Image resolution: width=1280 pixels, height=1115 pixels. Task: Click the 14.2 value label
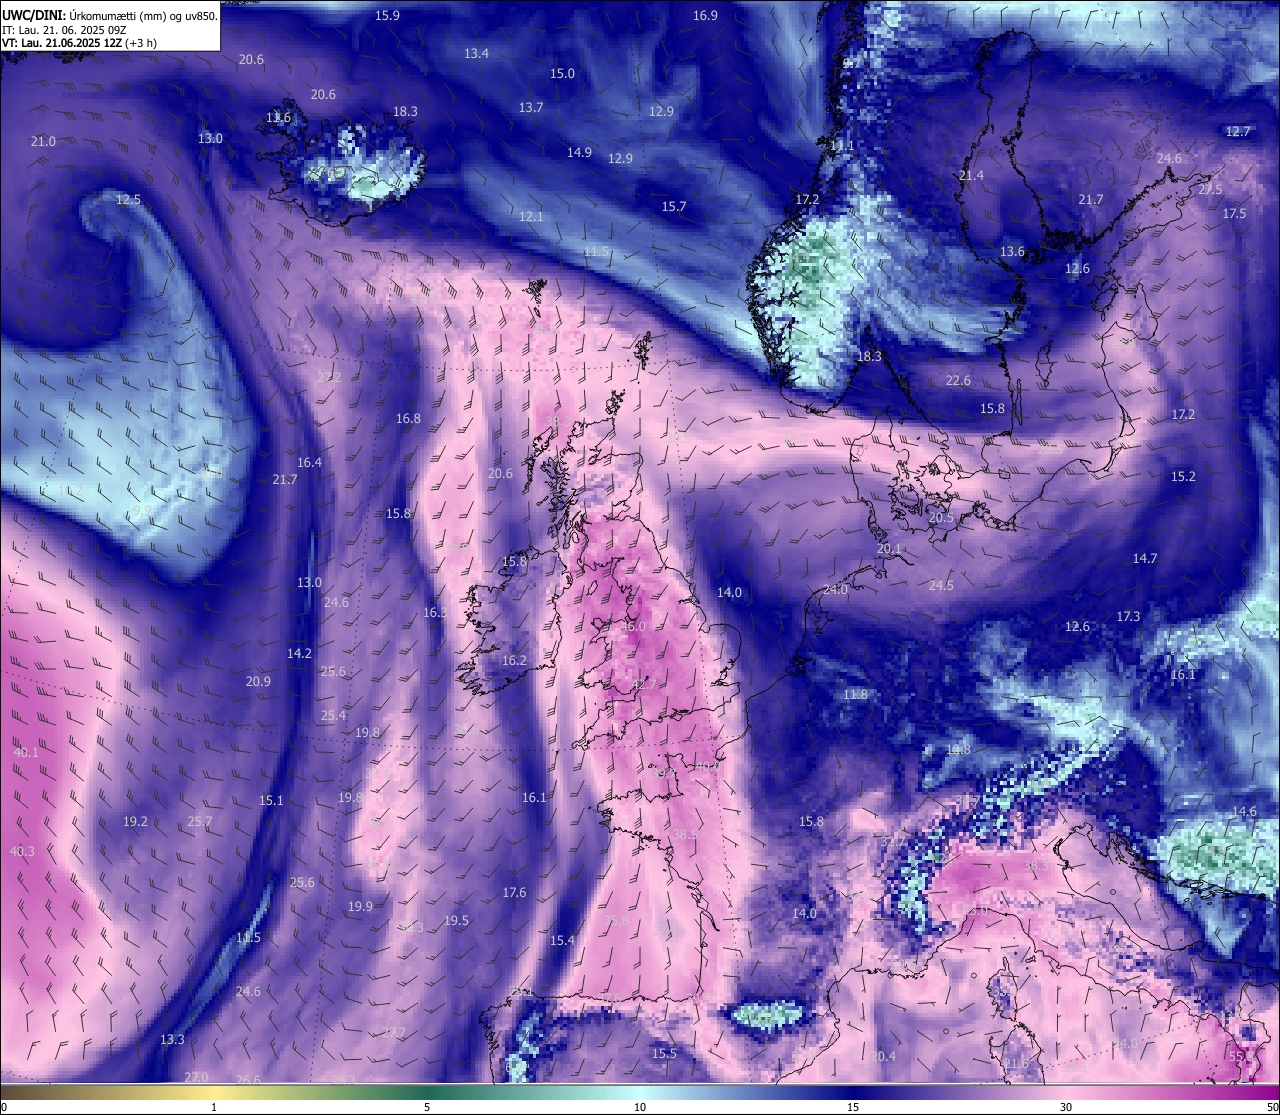[299, 654]
